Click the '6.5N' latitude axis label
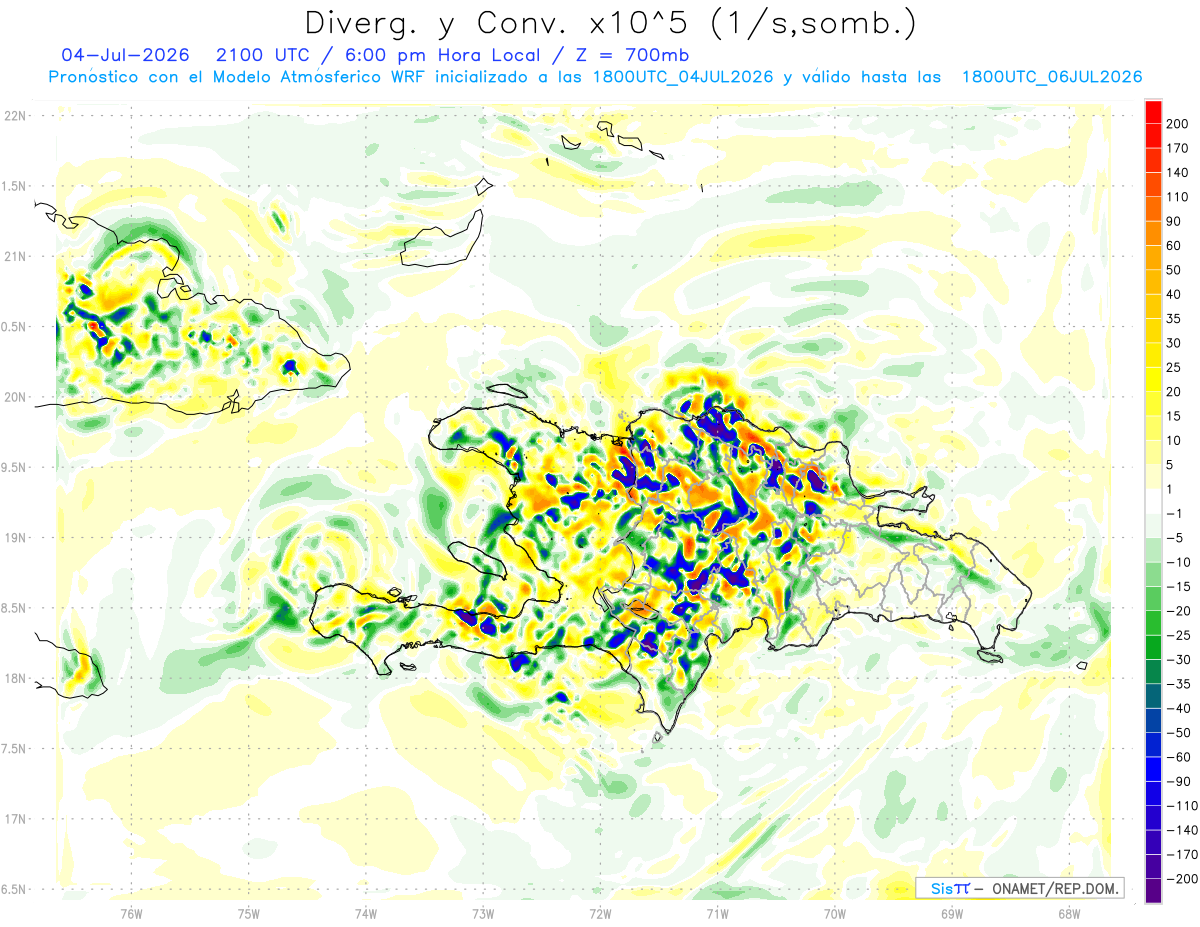1200x927 pixels. pyautogui.click(x=14, y=889)
